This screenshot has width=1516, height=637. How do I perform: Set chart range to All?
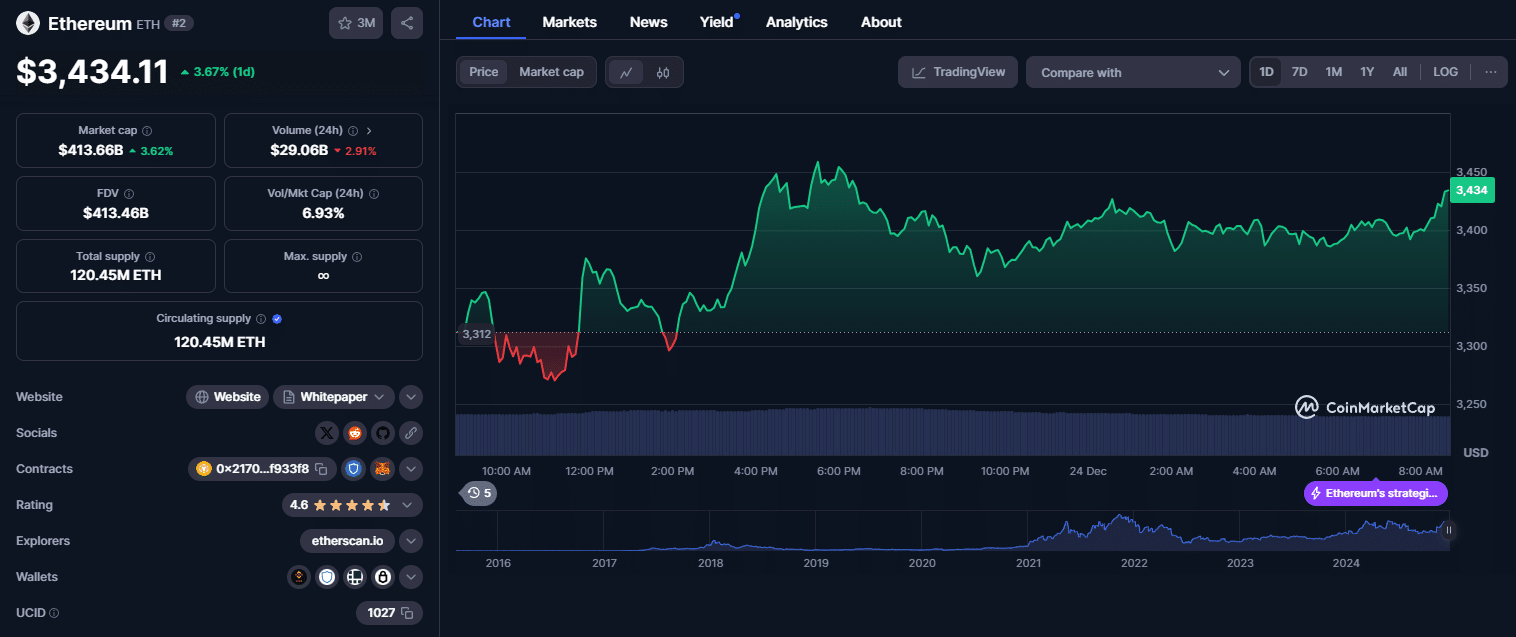click(x=1400, y=72)
